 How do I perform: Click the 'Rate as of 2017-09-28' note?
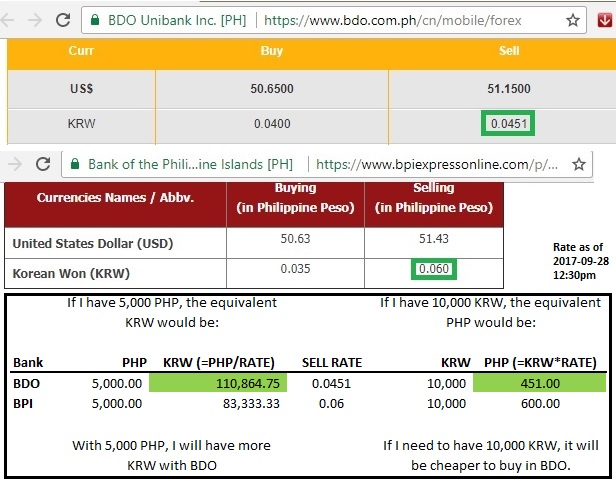581,261
